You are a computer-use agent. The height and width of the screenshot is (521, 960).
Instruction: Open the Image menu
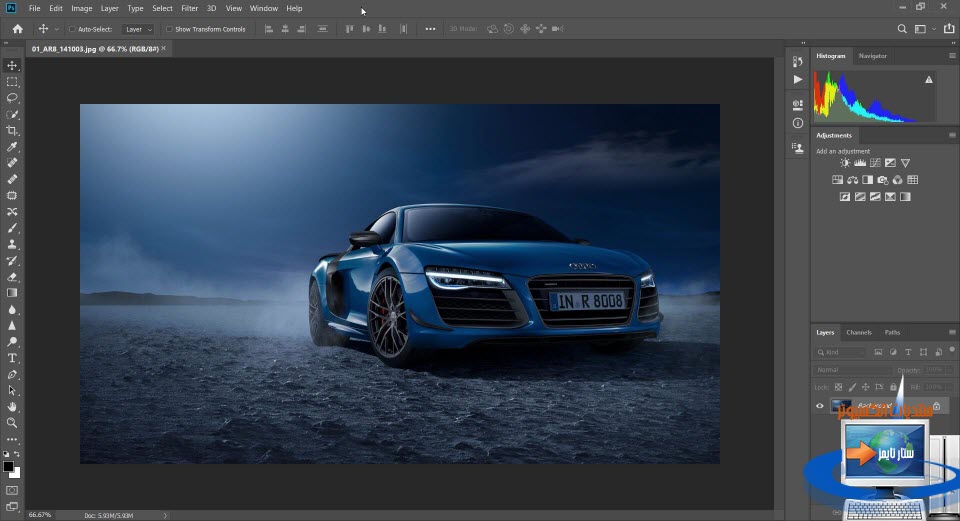point(81,9)
